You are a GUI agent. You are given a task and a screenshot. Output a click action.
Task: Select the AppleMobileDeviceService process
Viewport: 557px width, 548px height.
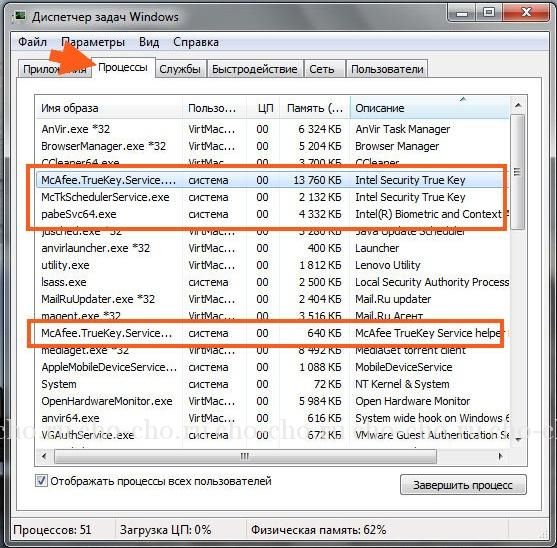(272, 367)
